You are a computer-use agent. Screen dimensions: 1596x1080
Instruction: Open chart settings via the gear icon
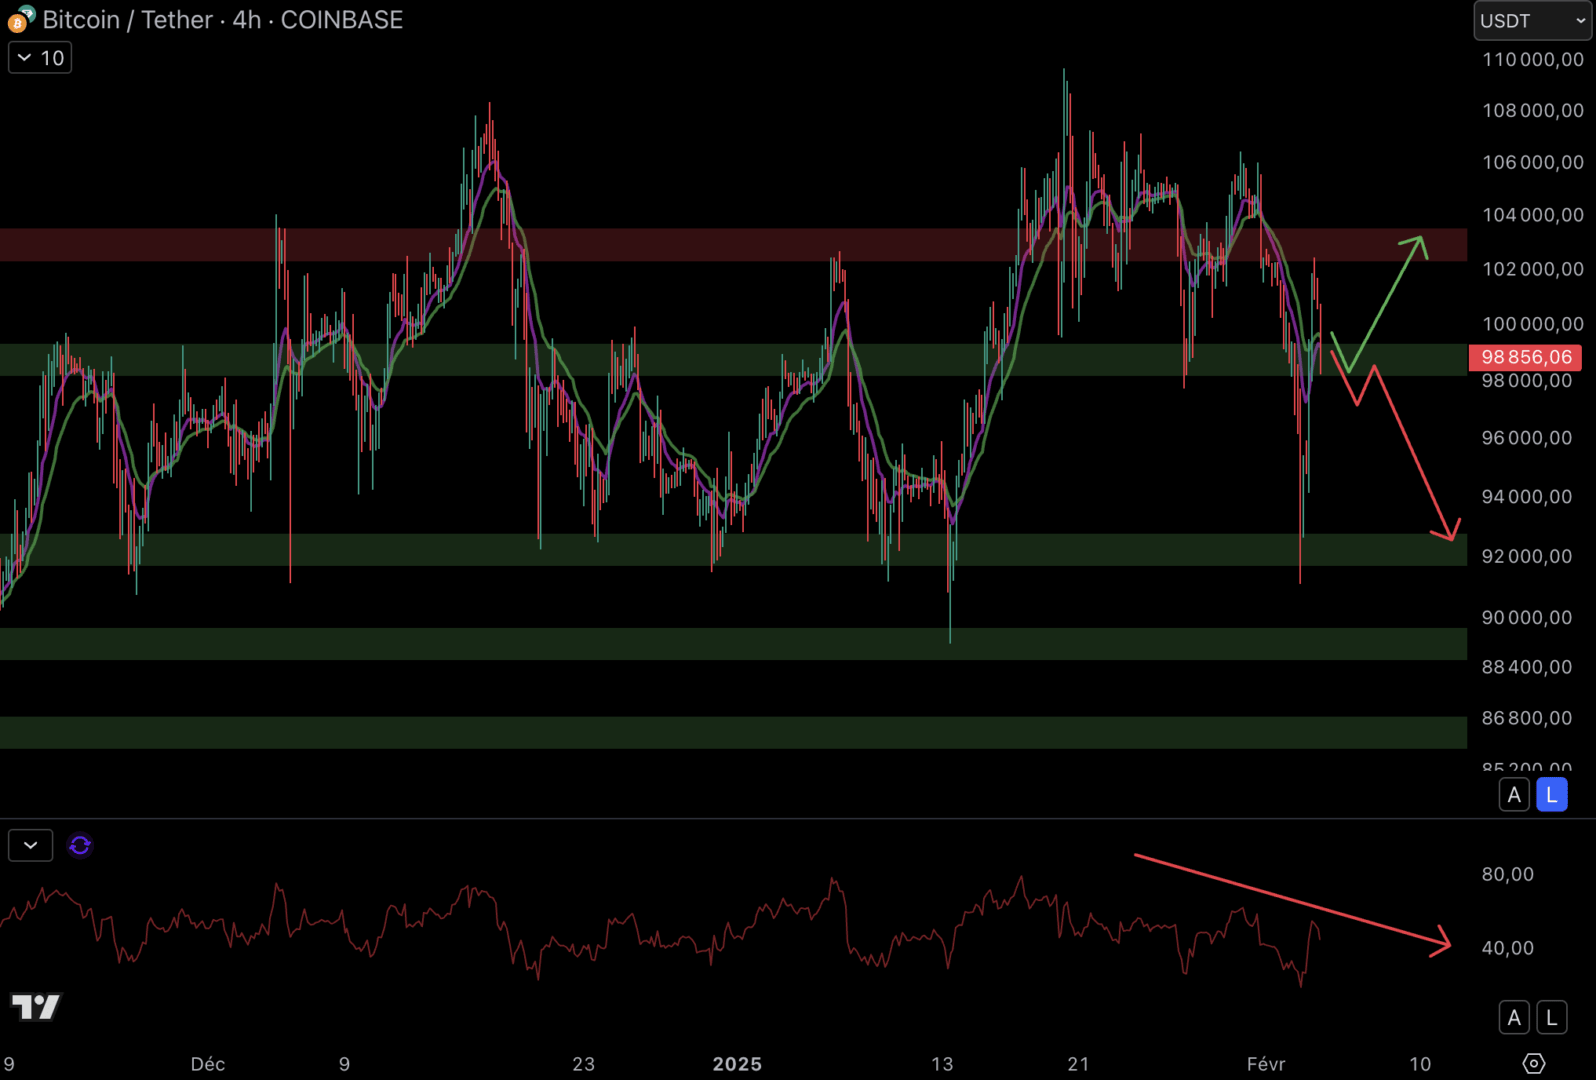point(1533,1063)
